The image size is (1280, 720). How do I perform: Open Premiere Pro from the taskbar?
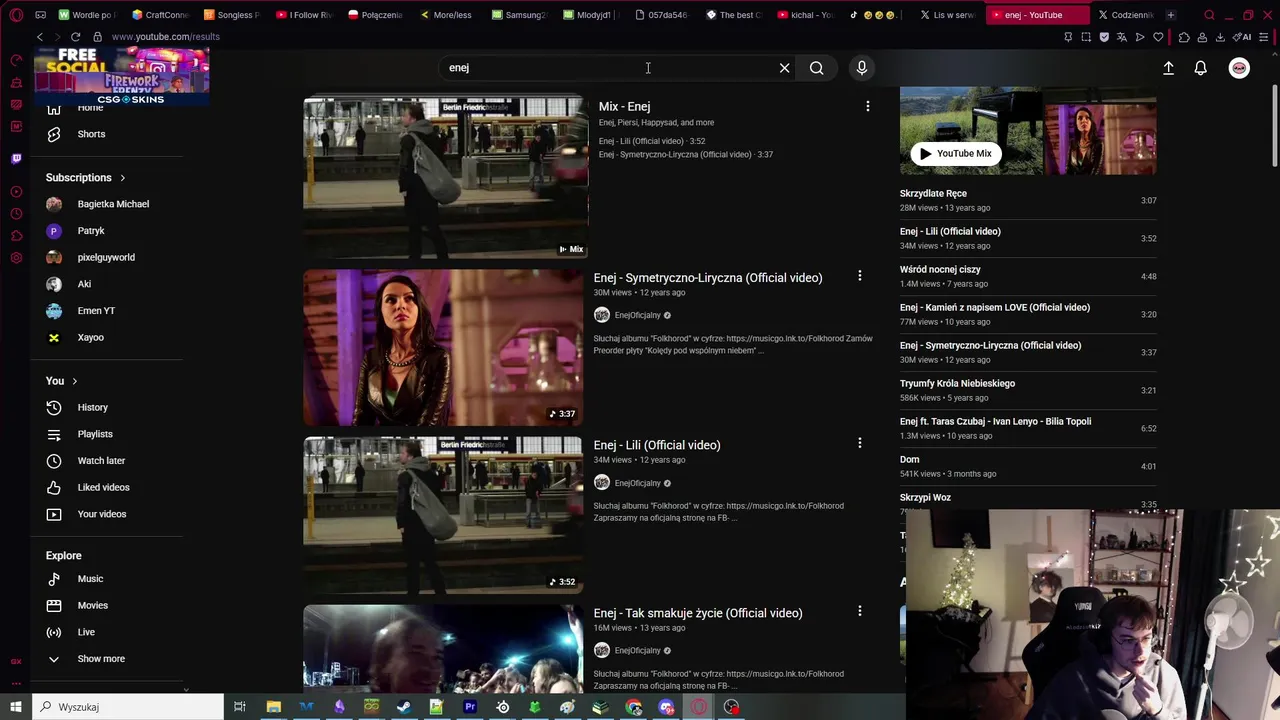[x=470, y=707]
